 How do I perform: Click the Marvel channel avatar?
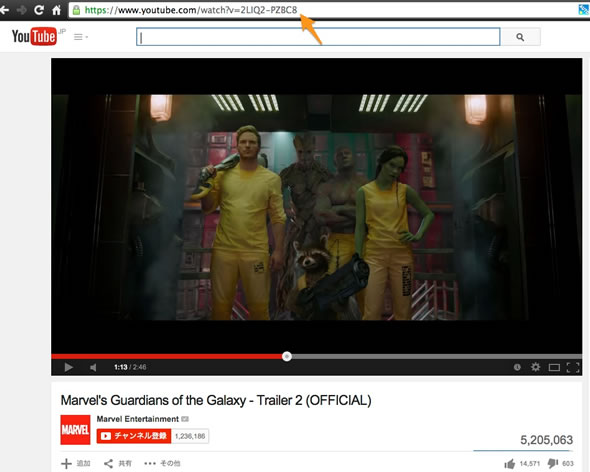pos(75,430)
